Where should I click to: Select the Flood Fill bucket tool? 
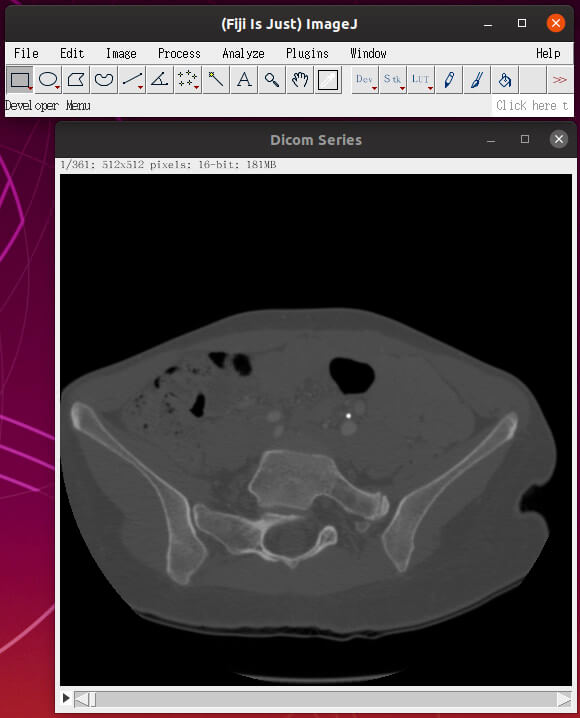tap(505, 80)
